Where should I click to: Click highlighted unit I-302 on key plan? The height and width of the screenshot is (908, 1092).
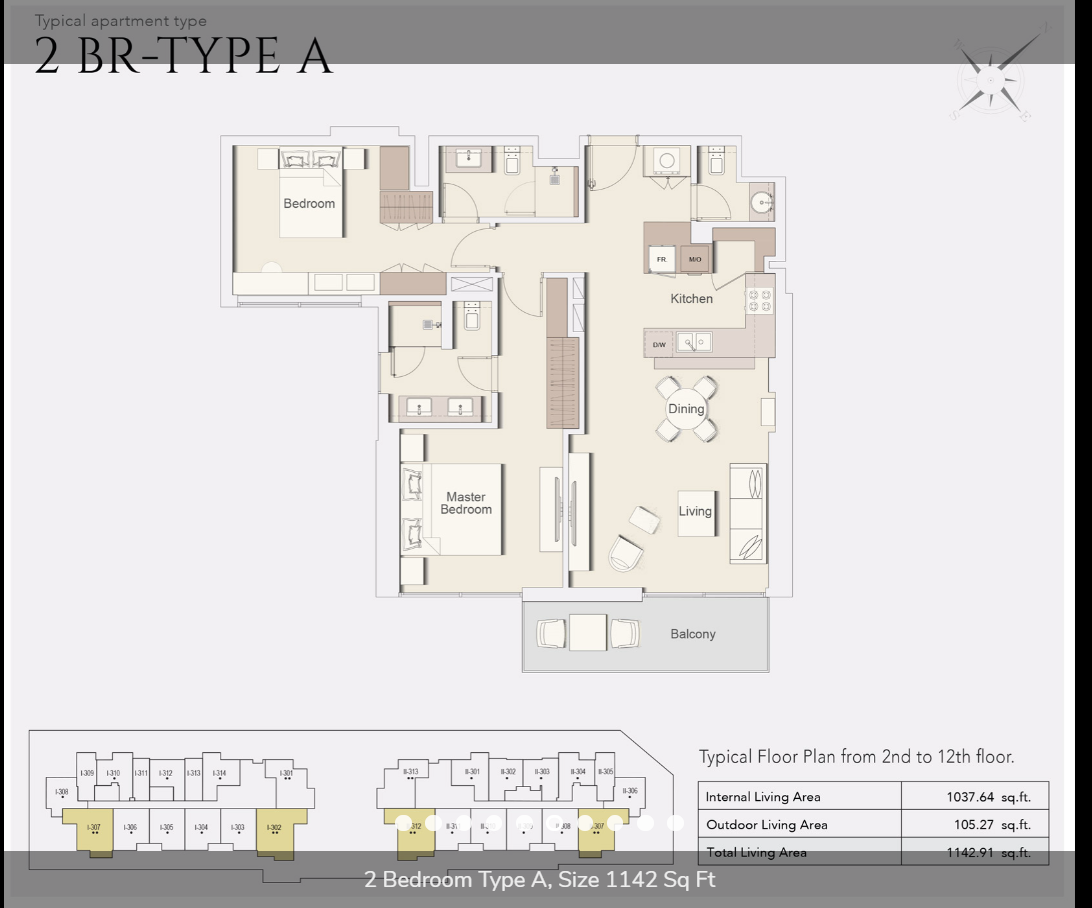pos(275,830)
